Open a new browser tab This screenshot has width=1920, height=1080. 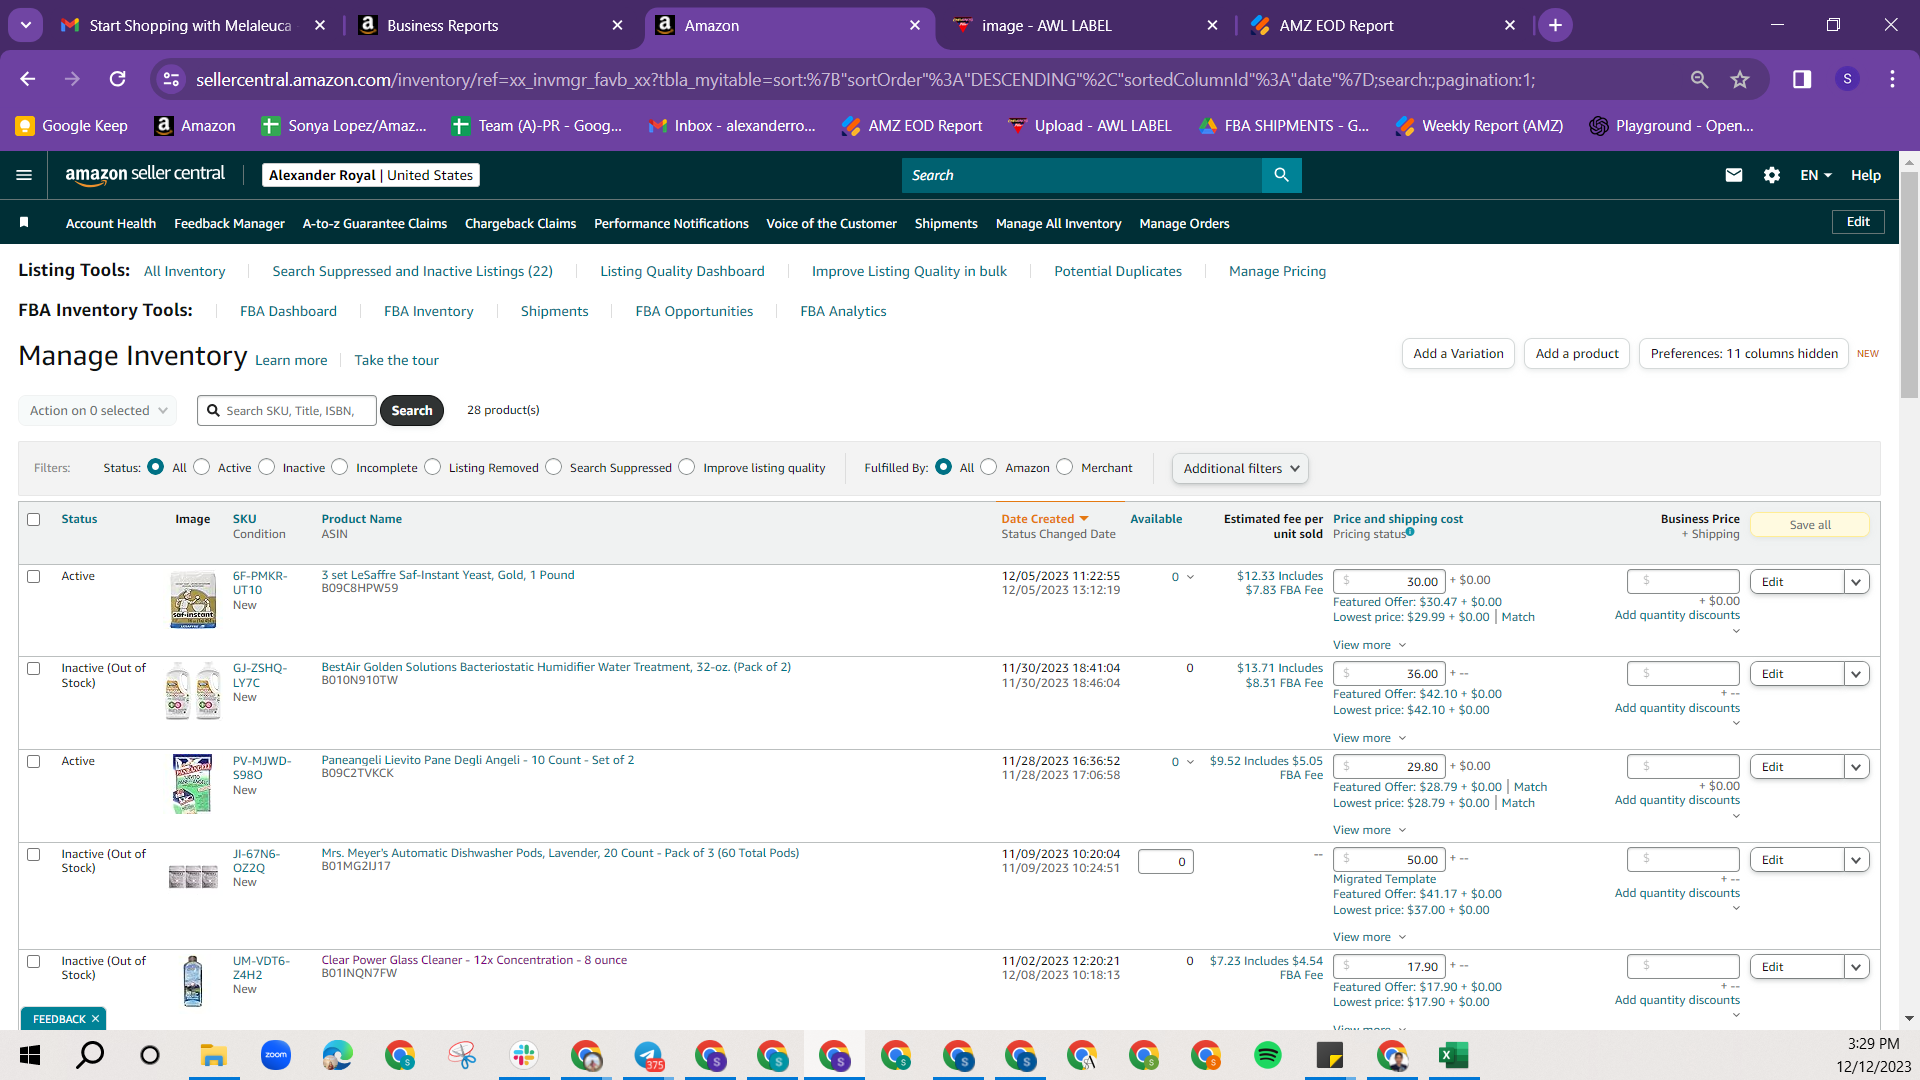[x=1555, y=25]
